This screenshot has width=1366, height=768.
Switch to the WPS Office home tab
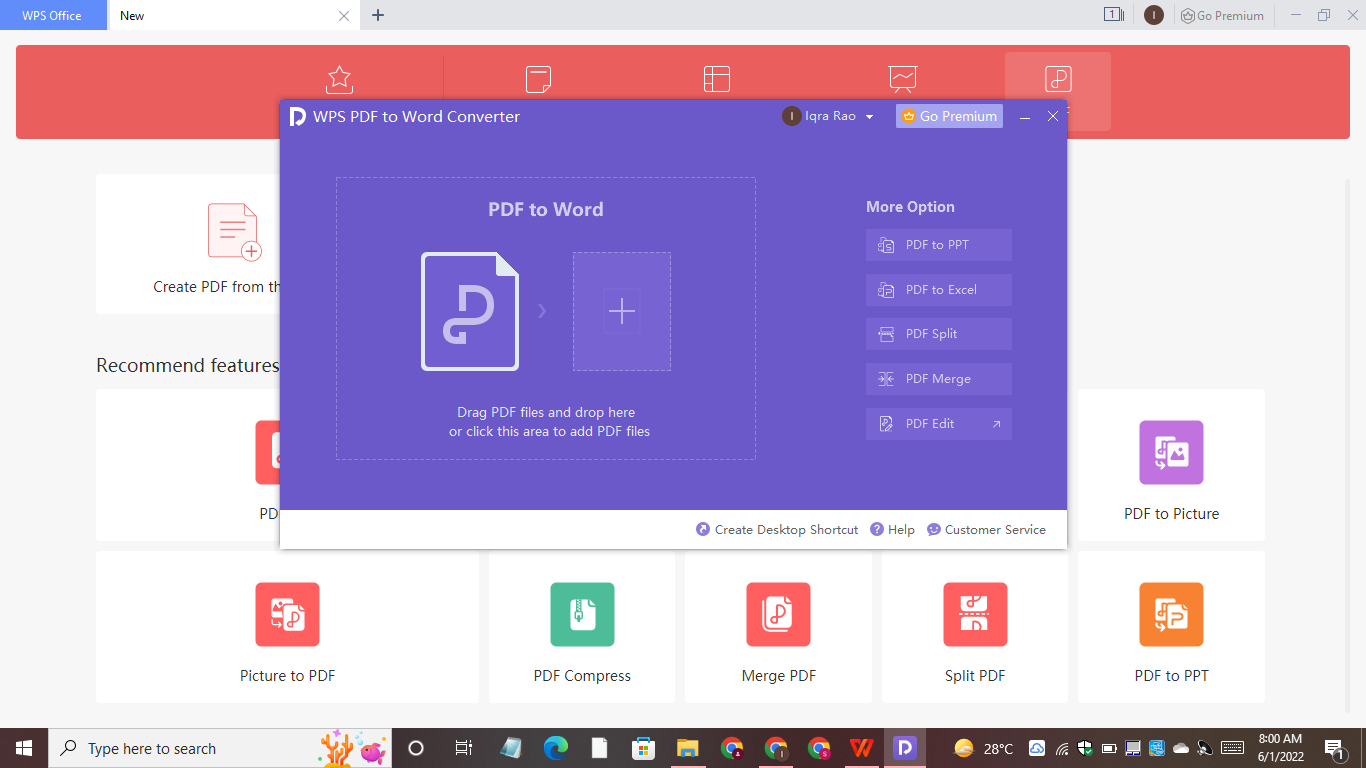[x=52, y=15]
